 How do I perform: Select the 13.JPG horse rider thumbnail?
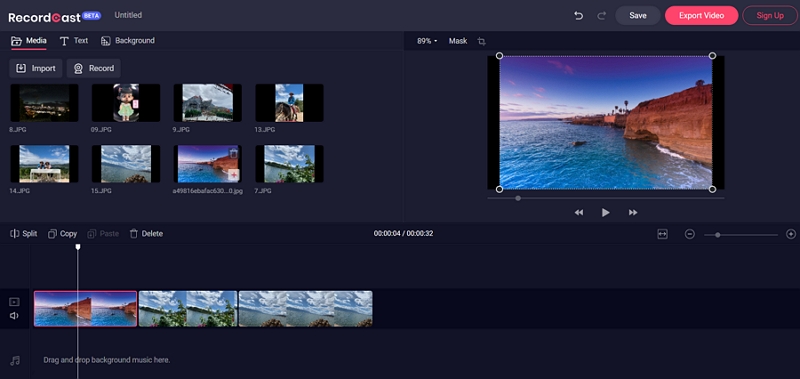click(289, 103)
